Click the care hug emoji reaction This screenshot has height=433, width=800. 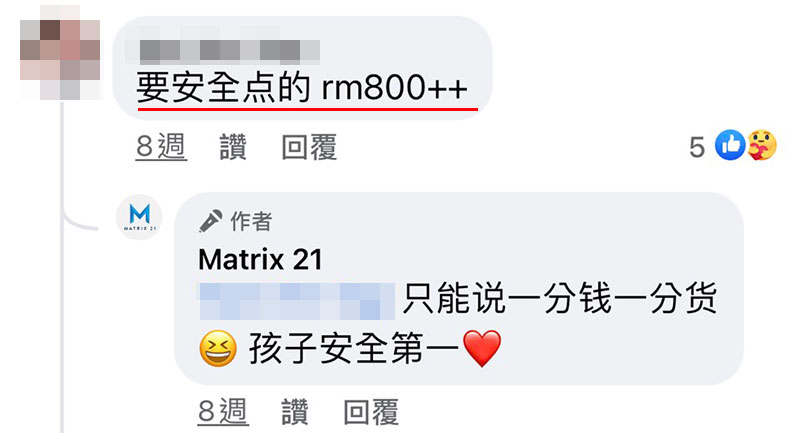(x=762, y=145)
